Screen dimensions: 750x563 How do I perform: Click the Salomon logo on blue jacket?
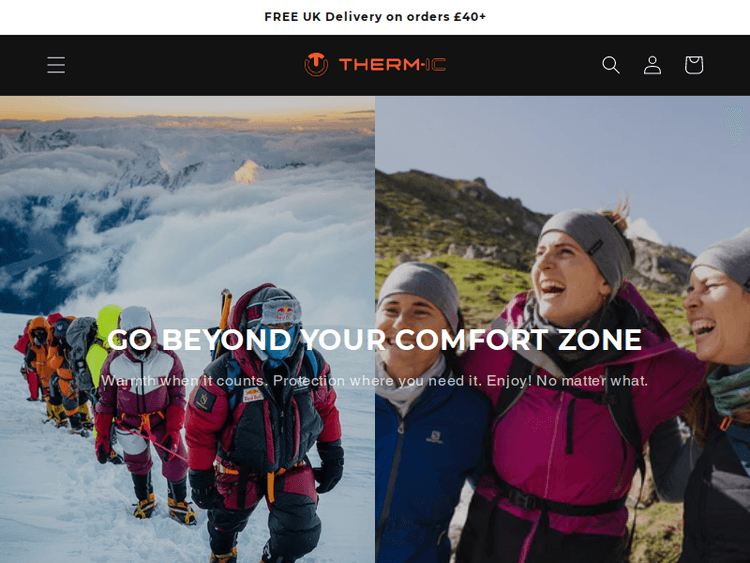pos(435,437)
